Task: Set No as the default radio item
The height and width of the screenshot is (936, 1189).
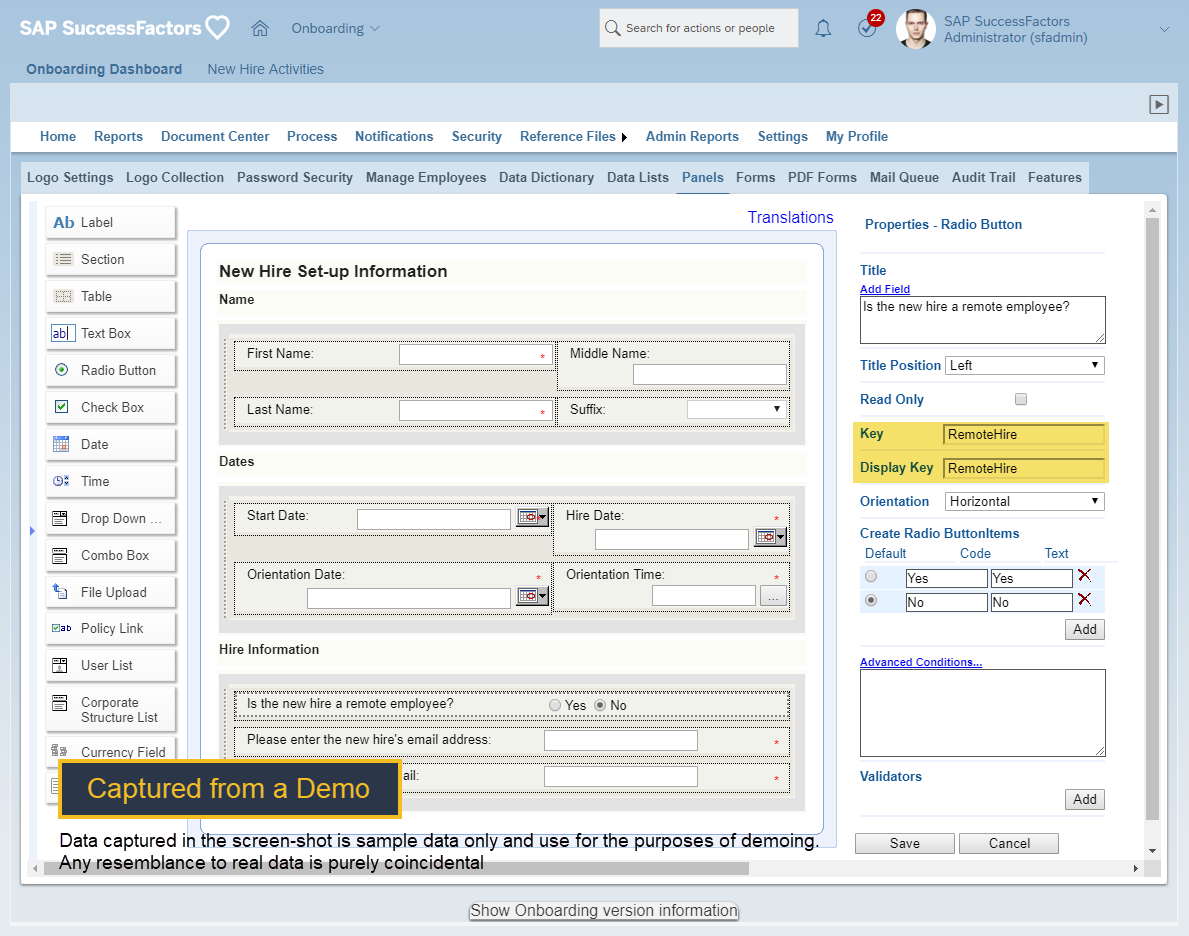Action: point(871,600)
